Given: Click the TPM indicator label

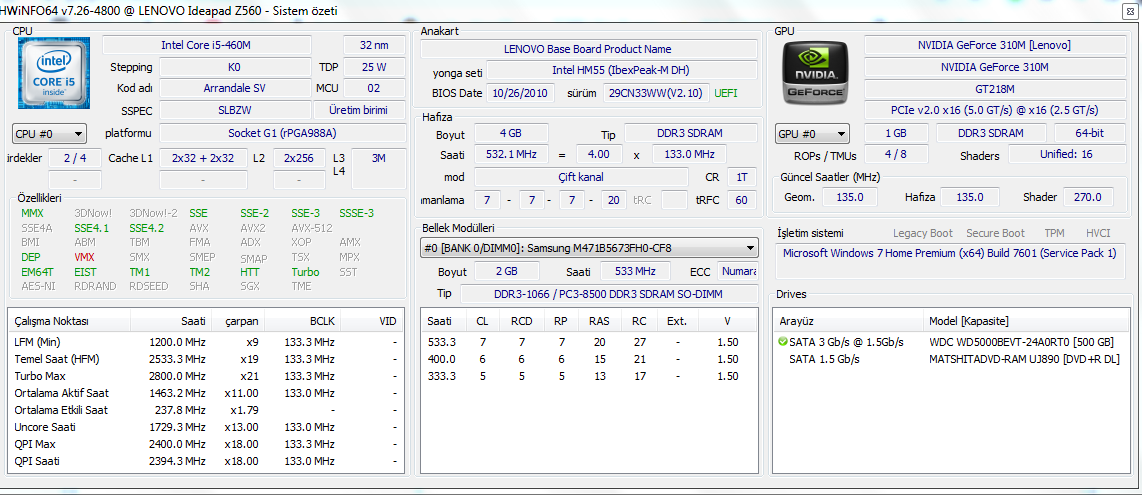Looking at the screenshot, I should click(x=1053, y=233).
